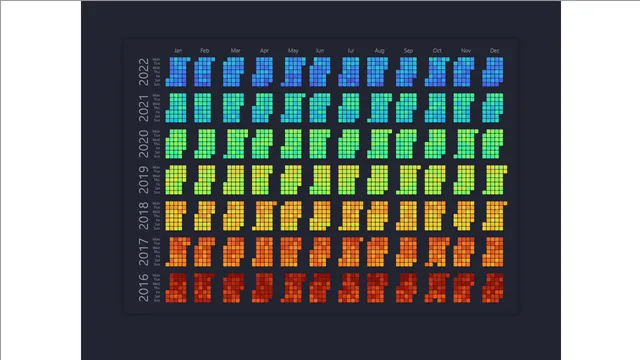This screenshot has width=640, height=360.
Task: Select the 2017 year label
Action: pyautogui.click(x=144, y=252)
